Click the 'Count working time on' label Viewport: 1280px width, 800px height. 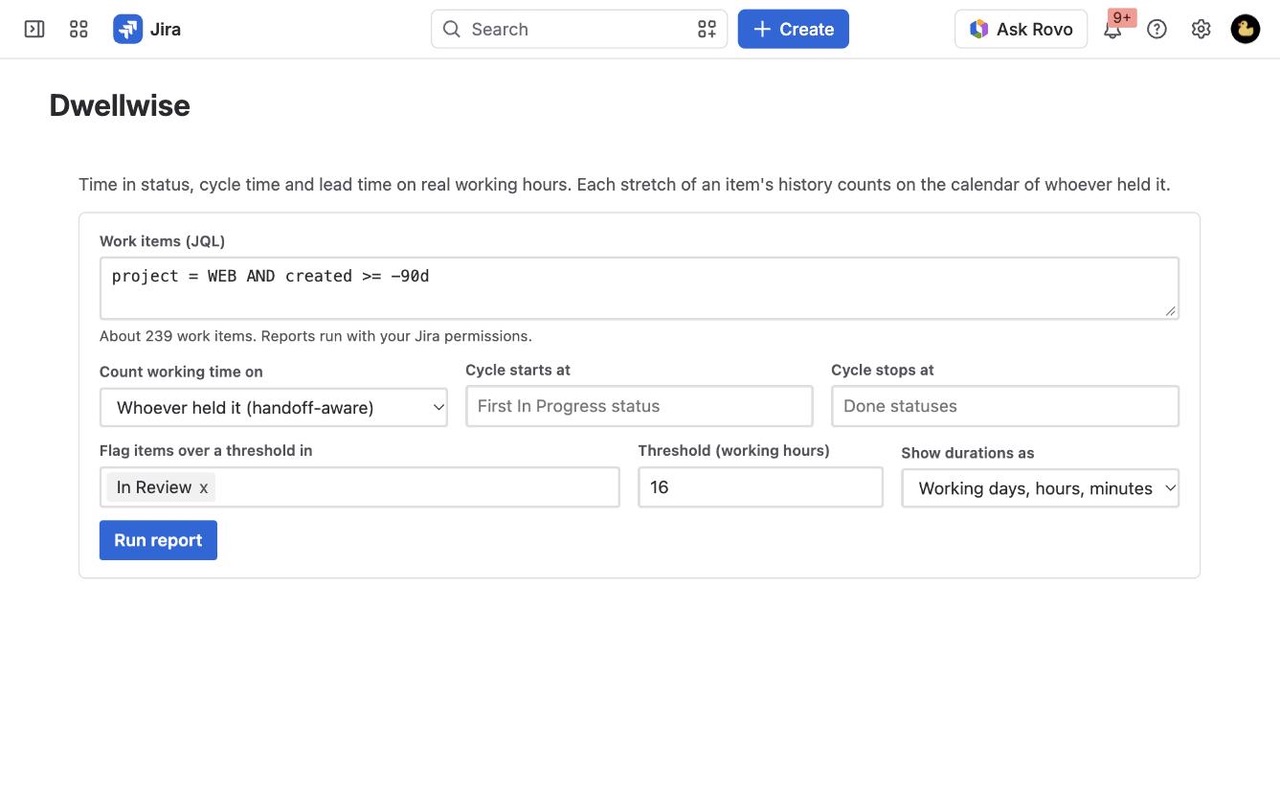(x=181, y=372)
